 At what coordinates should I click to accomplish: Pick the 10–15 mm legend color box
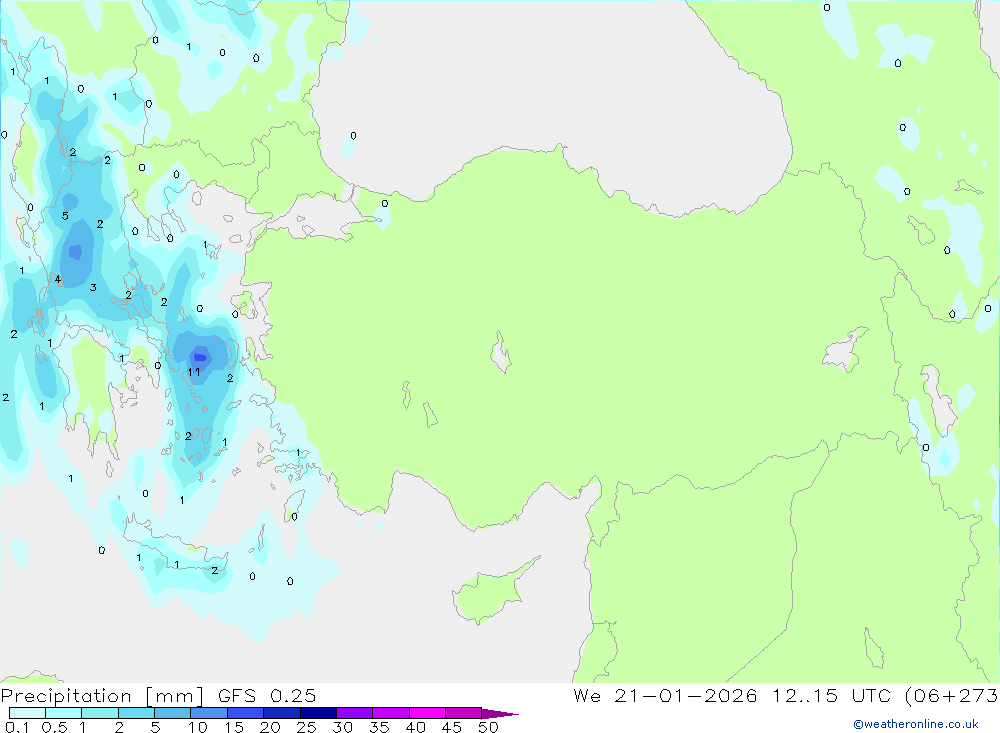[x=209, y=713]
